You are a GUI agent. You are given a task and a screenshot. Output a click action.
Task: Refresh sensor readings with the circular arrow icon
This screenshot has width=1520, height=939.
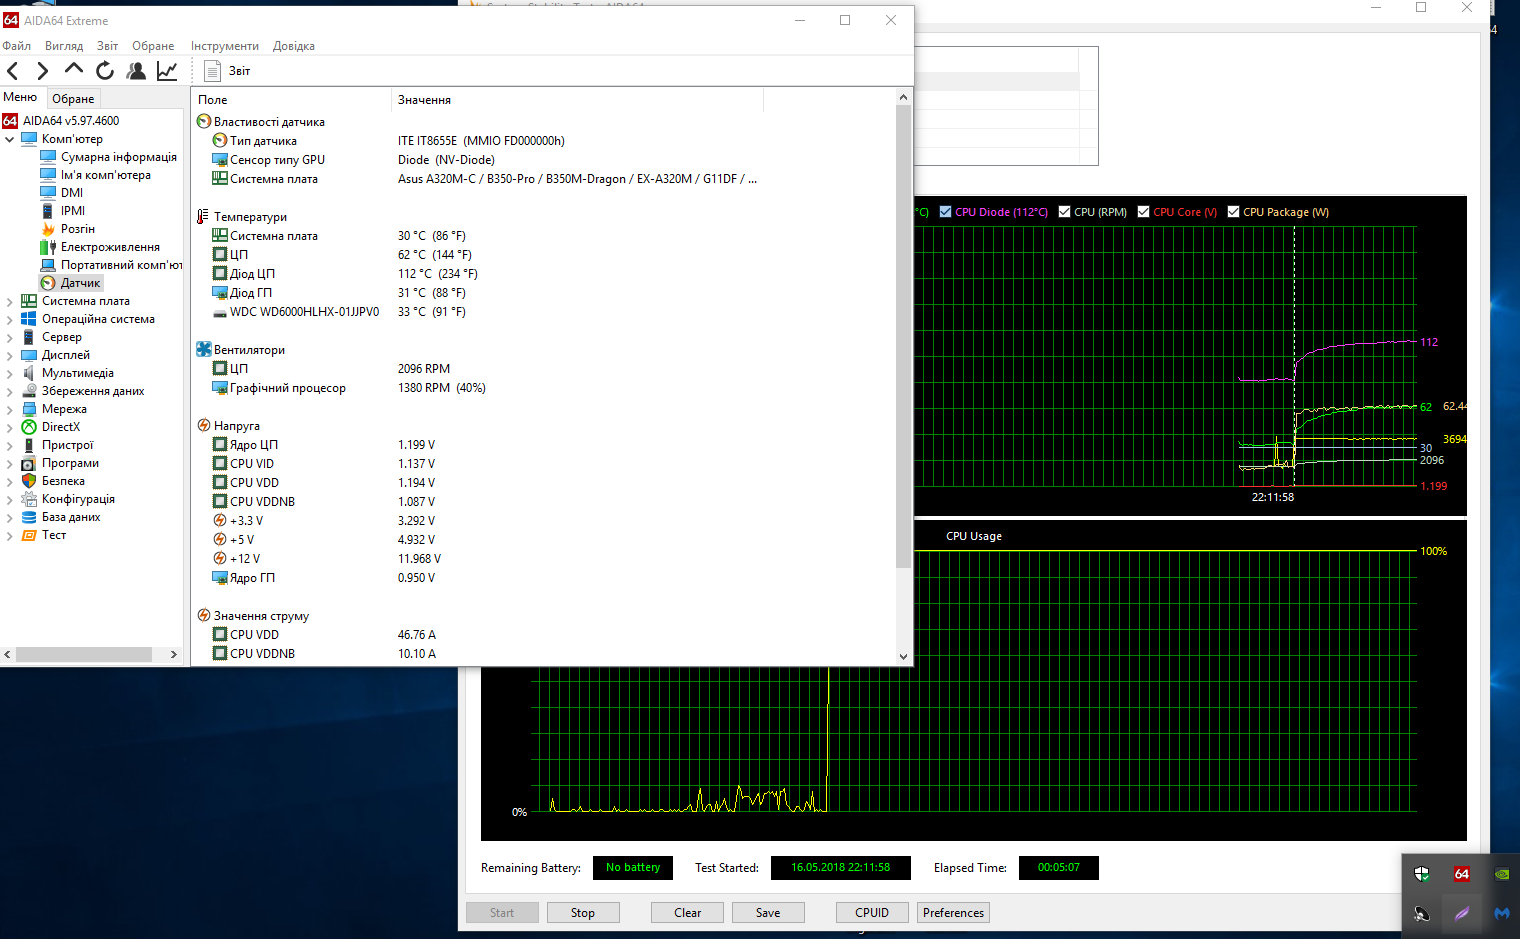pyautogui.click(x=105, y=70)
